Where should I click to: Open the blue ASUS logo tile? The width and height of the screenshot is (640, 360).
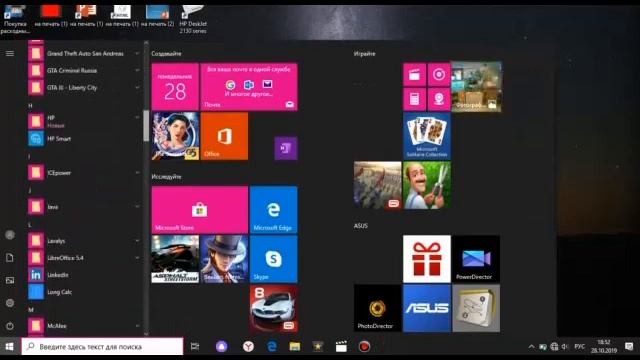[x=427, y=308]
